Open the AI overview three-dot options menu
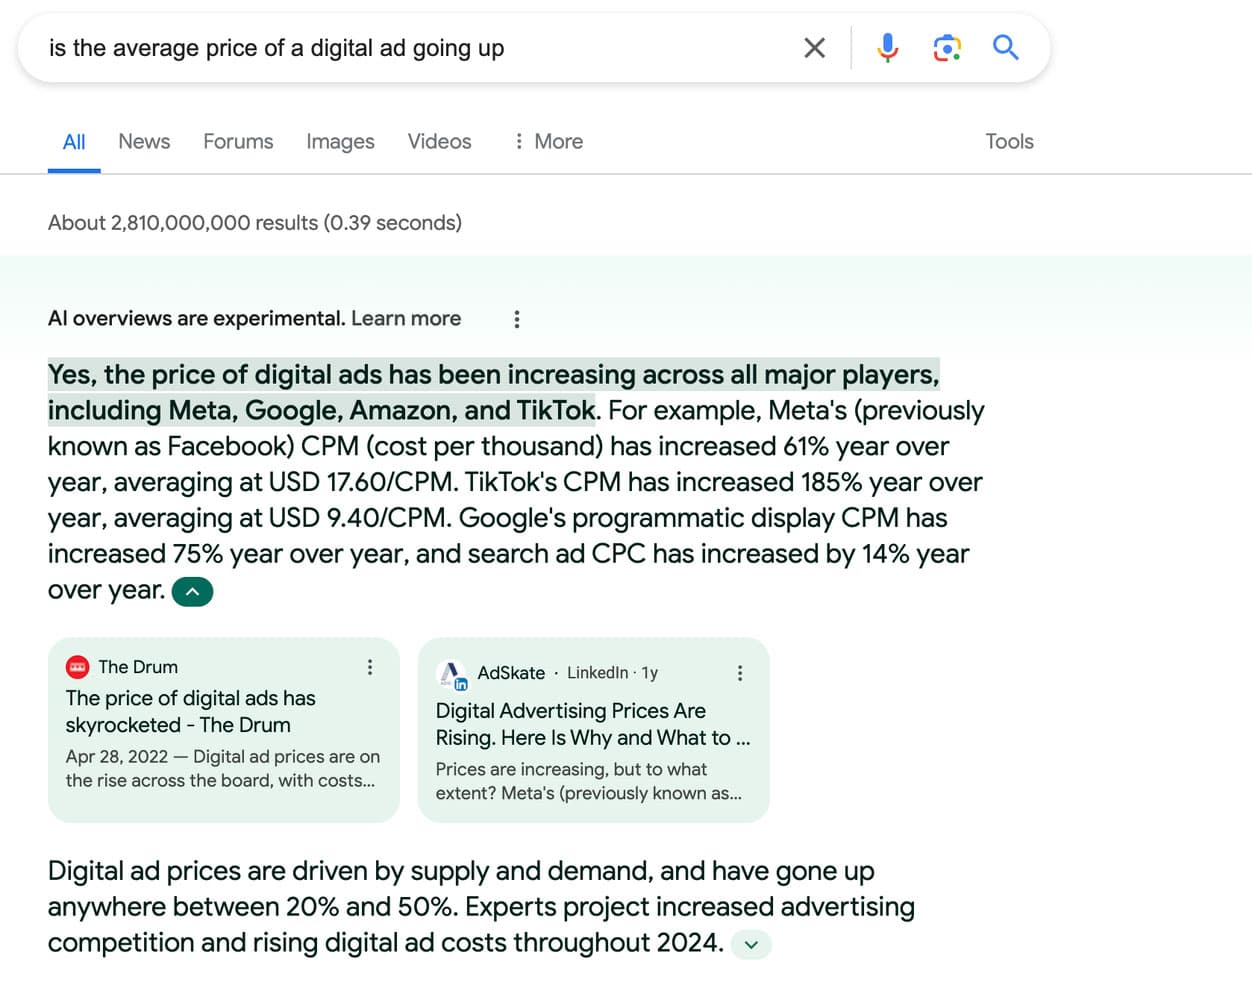1252x1000 pixels. (x=516, y=319)
